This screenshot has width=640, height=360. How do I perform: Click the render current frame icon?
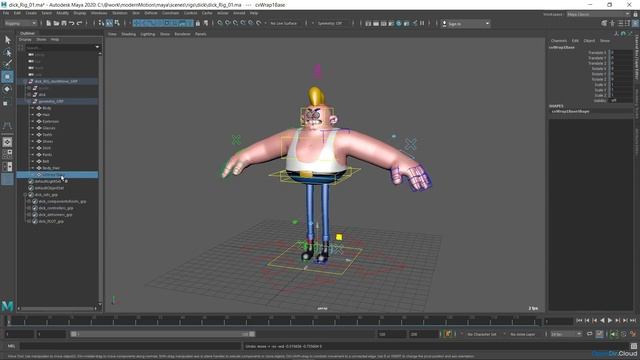pos(376,24)
